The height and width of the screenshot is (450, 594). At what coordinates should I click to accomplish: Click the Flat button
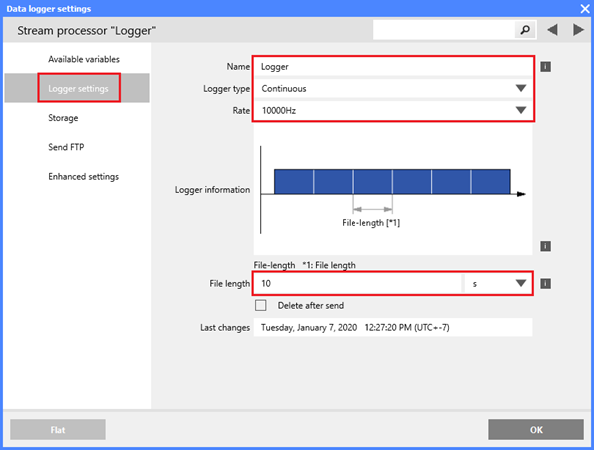point(58,430)
